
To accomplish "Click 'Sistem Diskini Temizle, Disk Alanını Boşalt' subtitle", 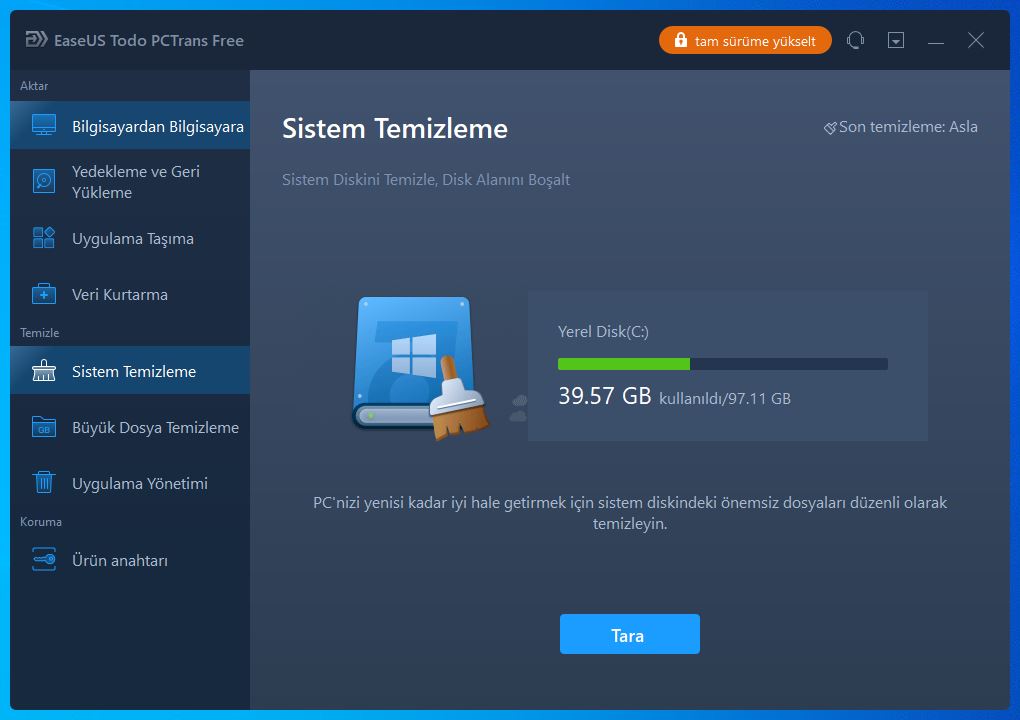I will pyautogui.click(x=425, y=180).
